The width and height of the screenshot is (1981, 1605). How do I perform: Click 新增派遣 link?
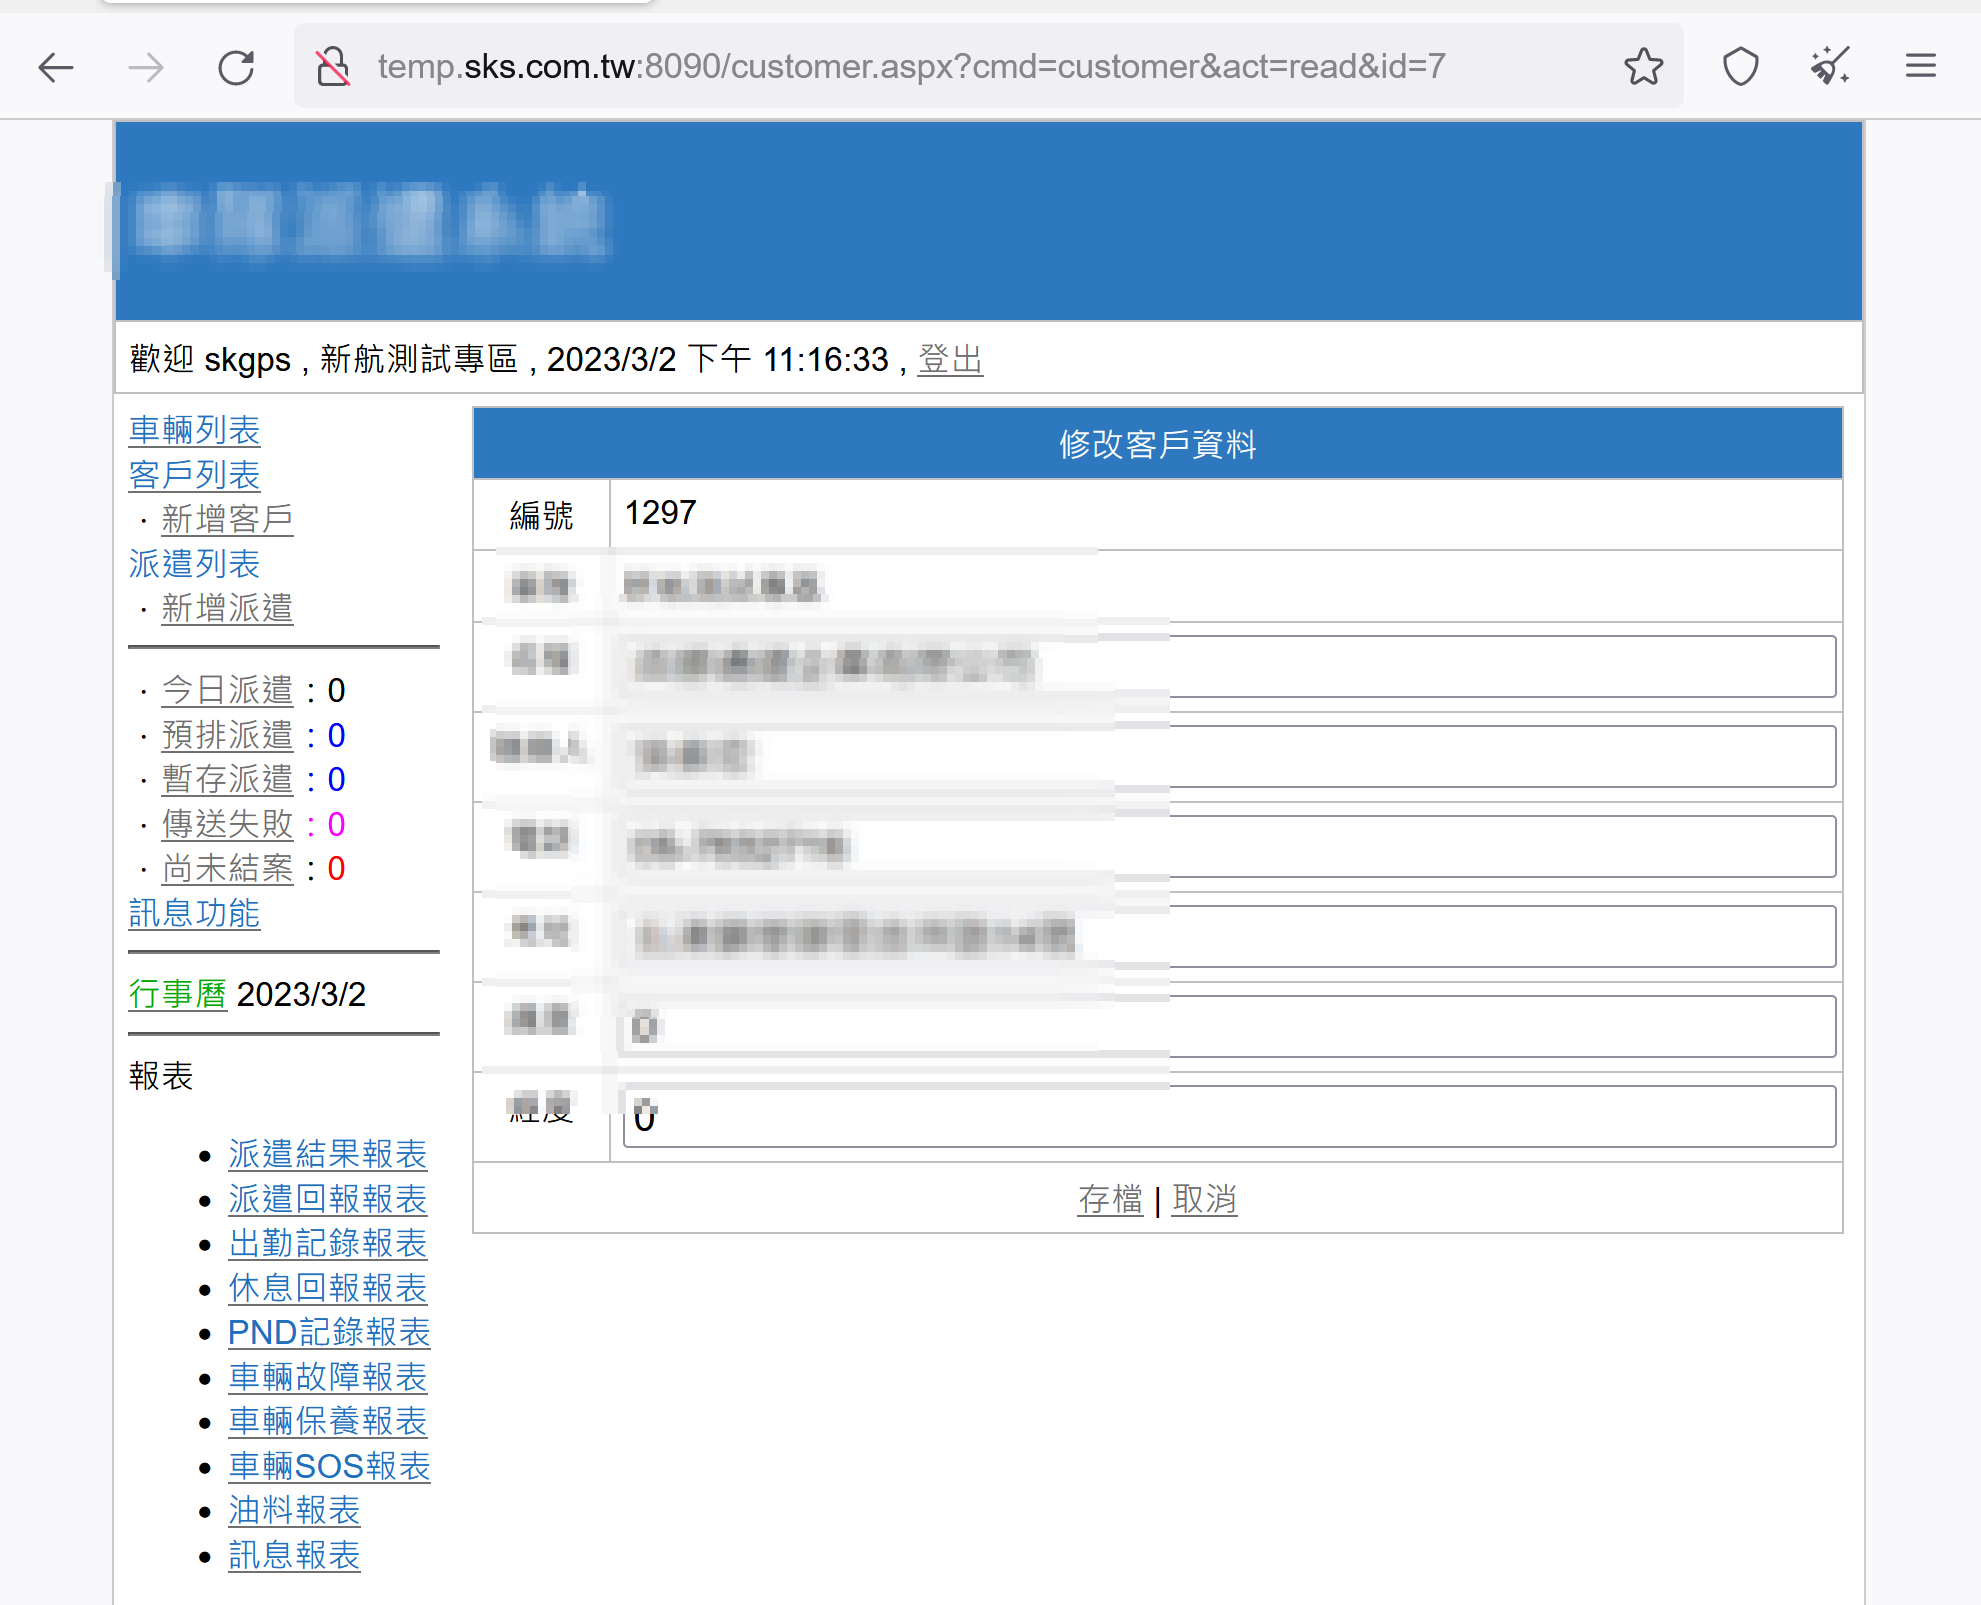(x=227, y=608)
